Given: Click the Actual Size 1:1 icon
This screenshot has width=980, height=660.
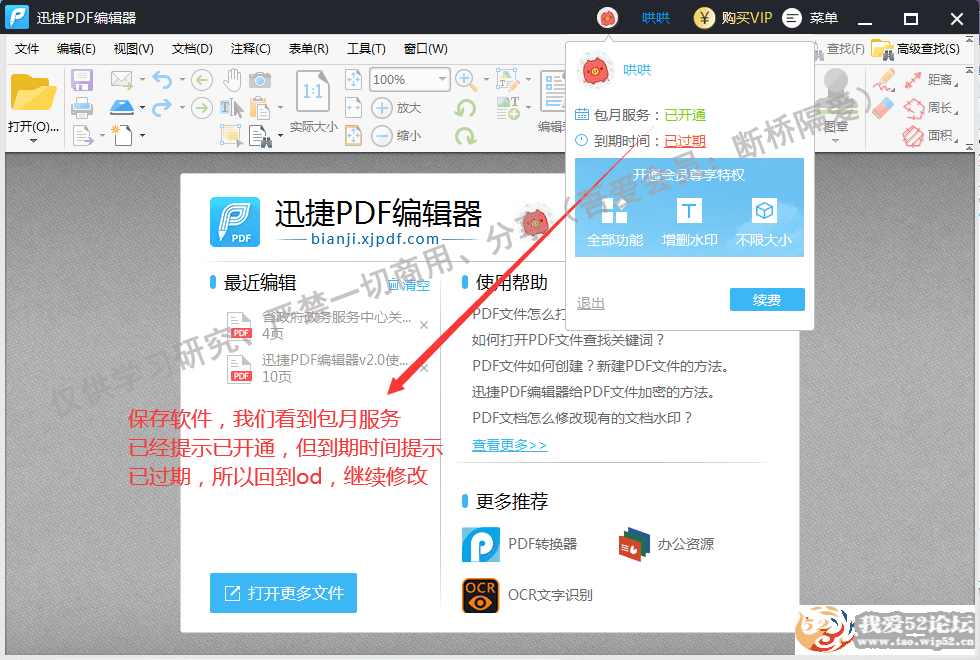Looking at the screenshot, I should (313, 94).
